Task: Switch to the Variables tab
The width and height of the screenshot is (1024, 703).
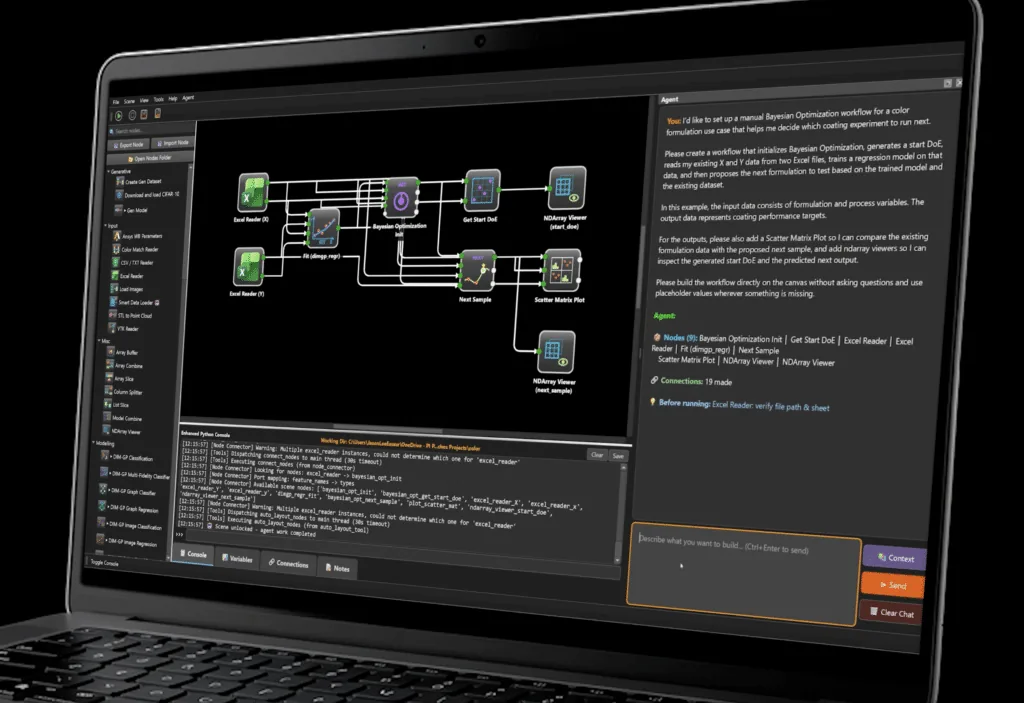Action: (237, 559)
